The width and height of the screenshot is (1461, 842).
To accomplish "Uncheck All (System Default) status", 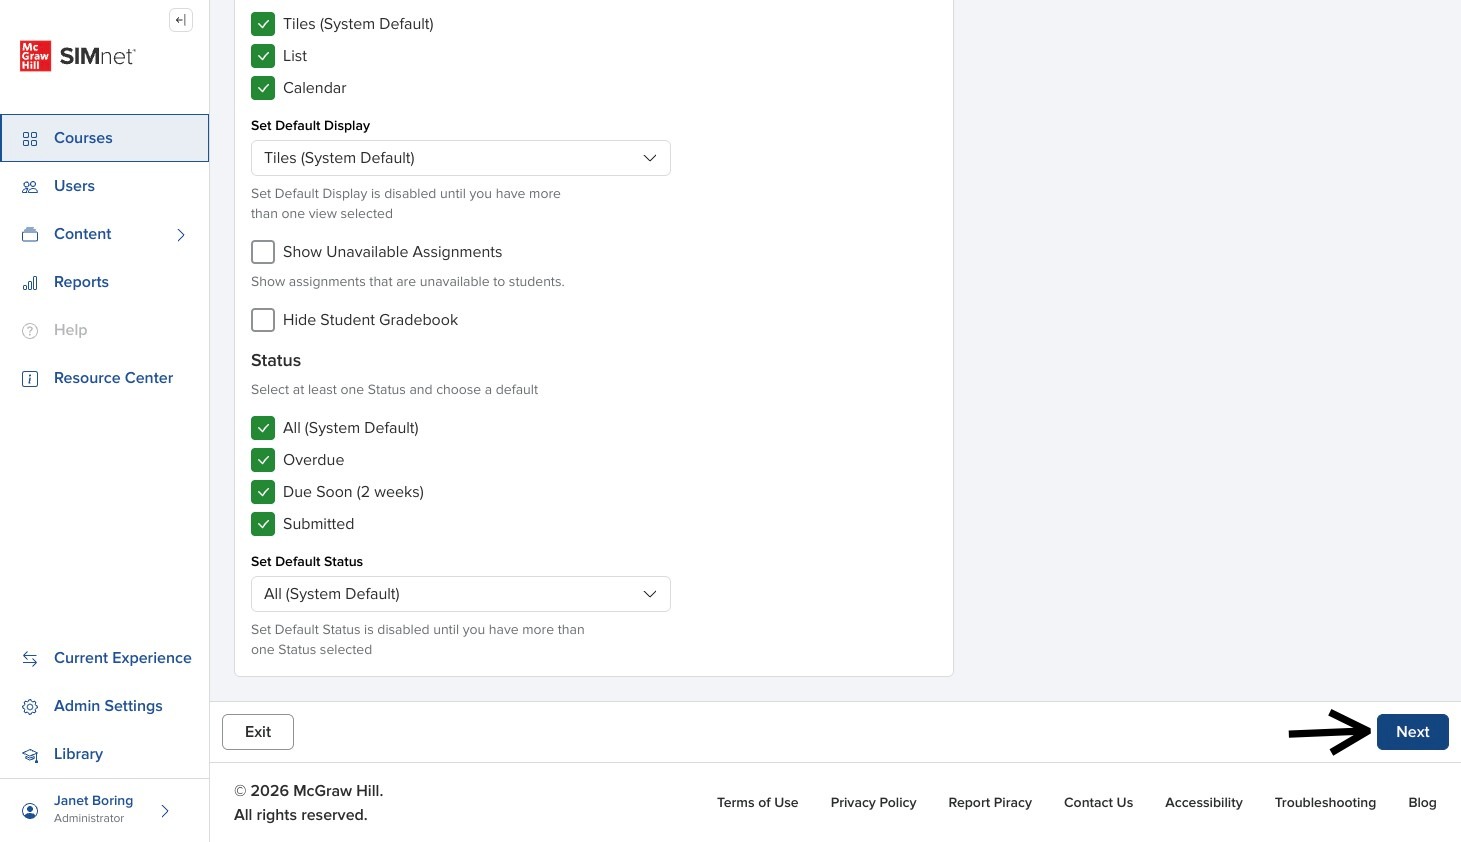I will click(263, 428).
